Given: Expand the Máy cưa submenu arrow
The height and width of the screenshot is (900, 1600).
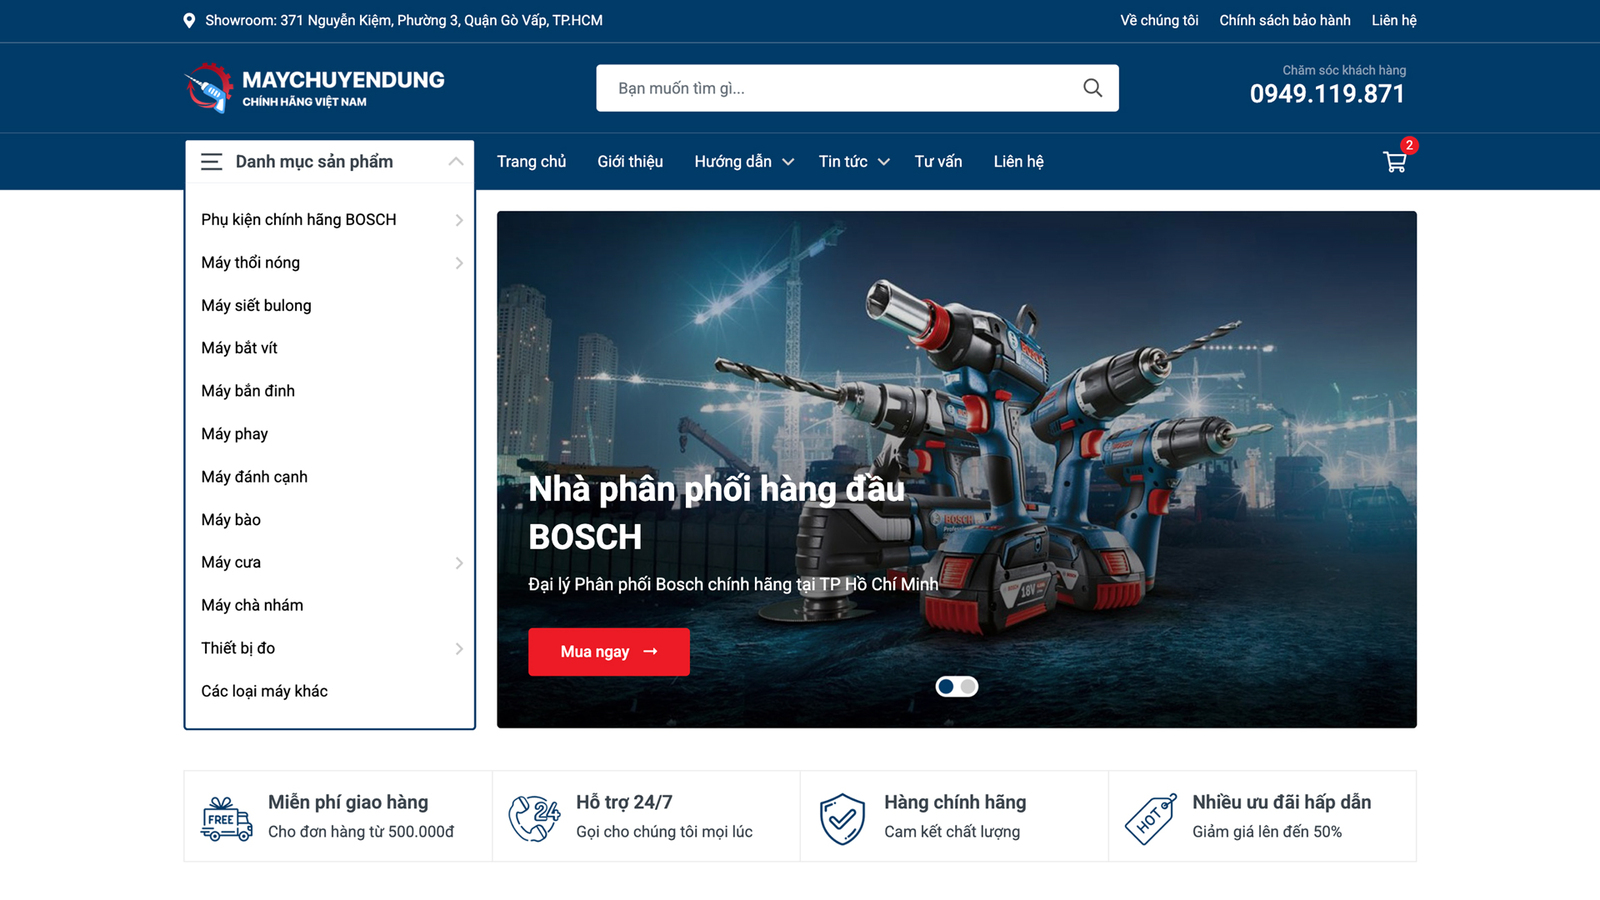Looking at the screenshot, I should (459, 563).
